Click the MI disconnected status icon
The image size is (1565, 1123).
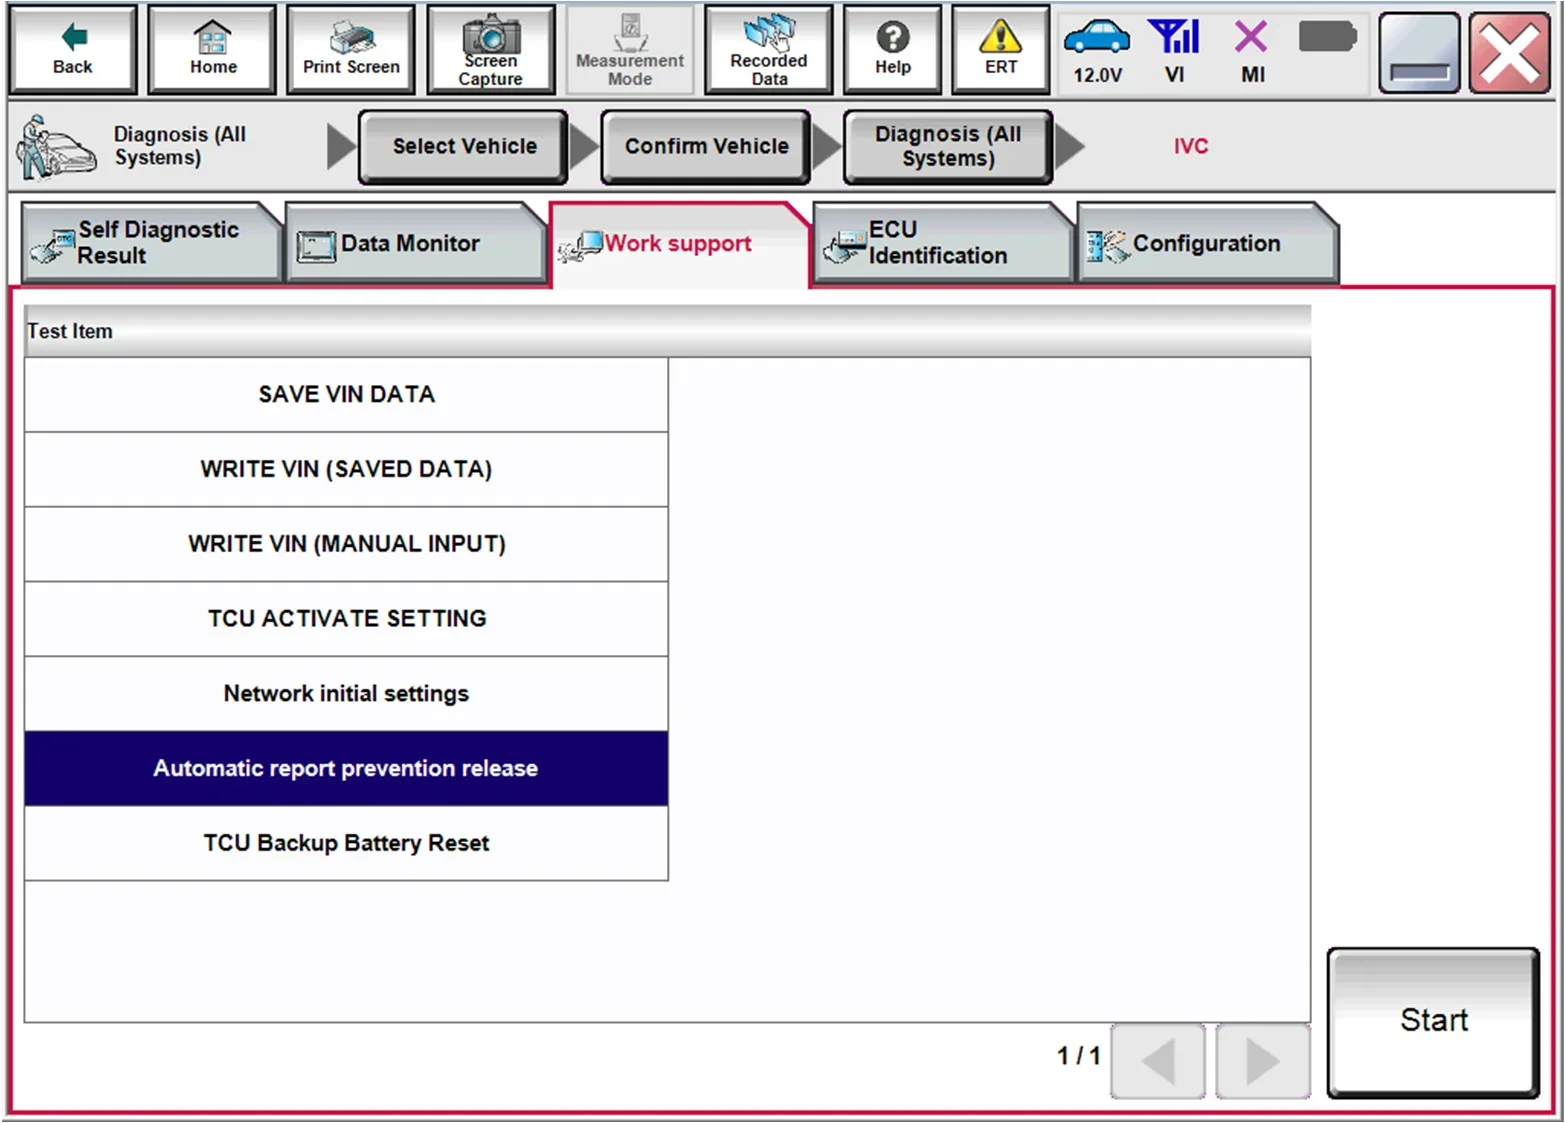tap(1251, 50)
